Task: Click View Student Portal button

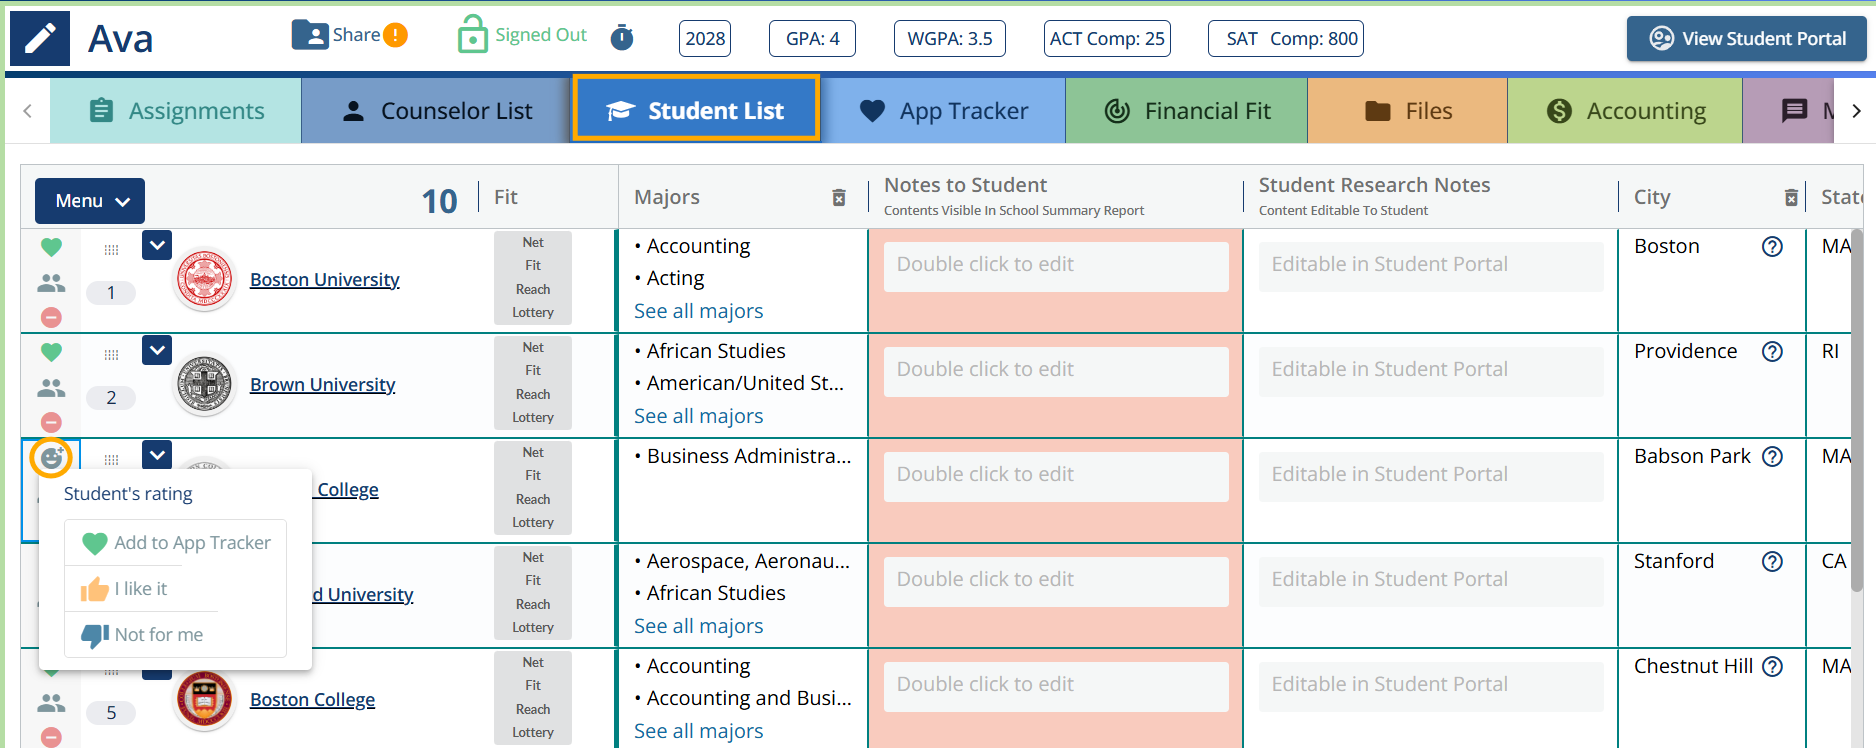Action: pyautogui.click(x=1747, y=39)
